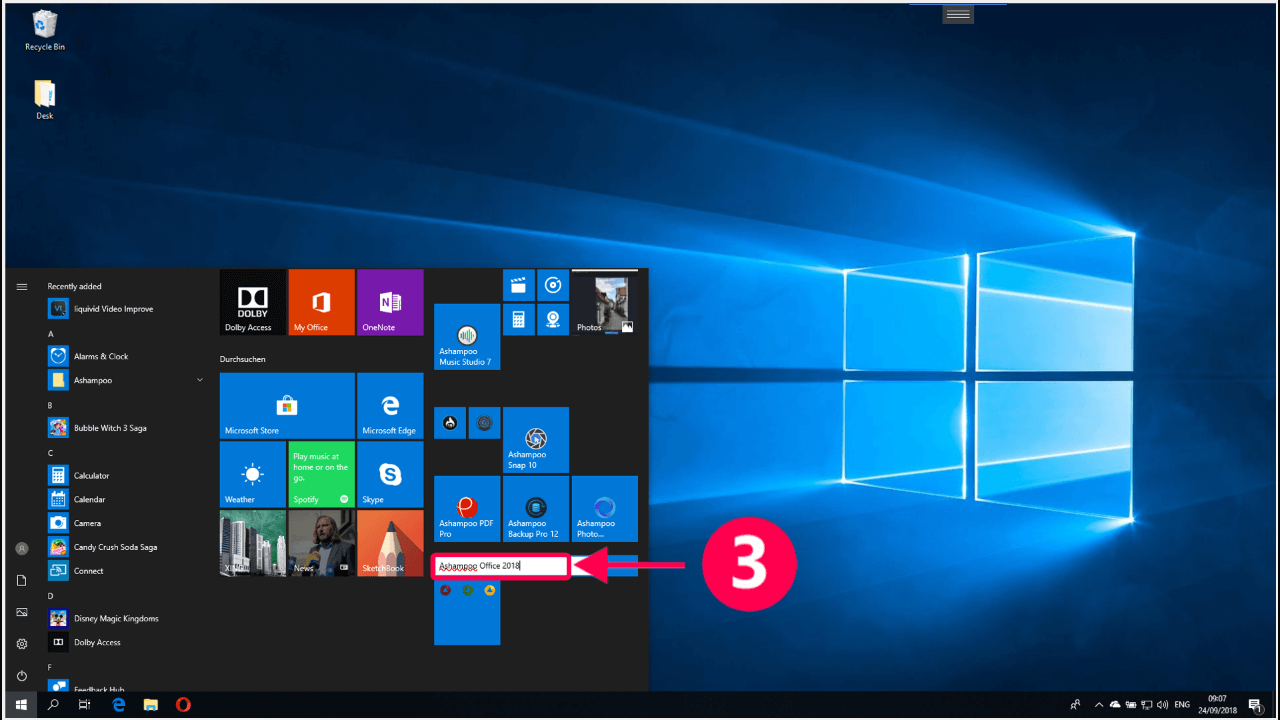
Task: Launch Edge from the taskbar
Action: (118, 705)
